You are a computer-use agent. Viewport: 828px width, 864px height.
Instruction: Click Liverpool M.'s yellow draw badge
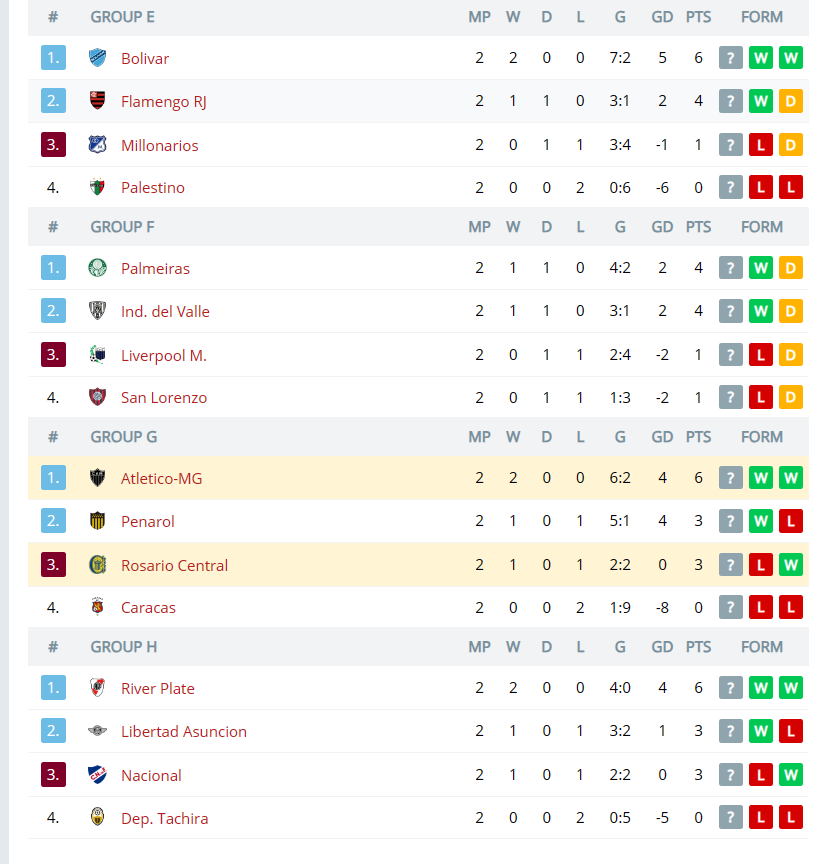point(791,355)
